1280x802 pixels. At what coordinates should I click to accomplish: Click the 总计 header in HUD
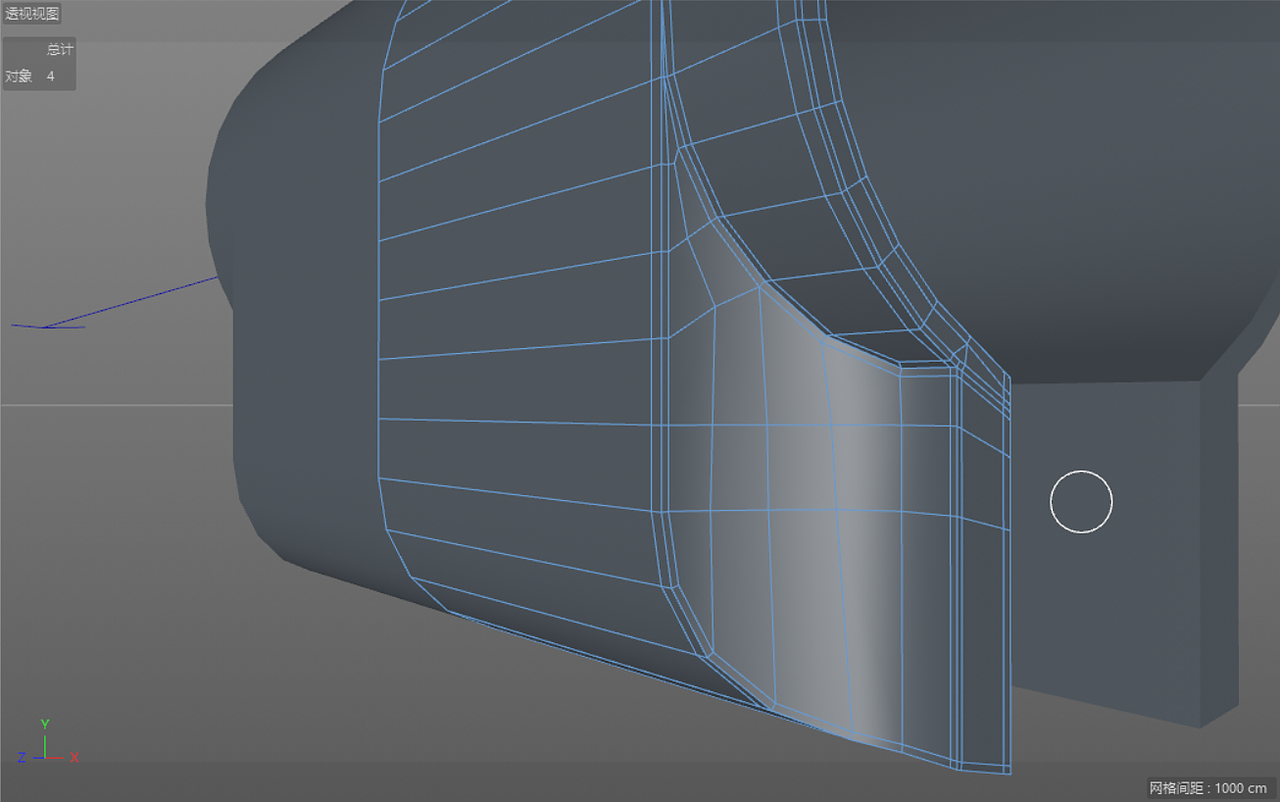(x=60, y=50)
